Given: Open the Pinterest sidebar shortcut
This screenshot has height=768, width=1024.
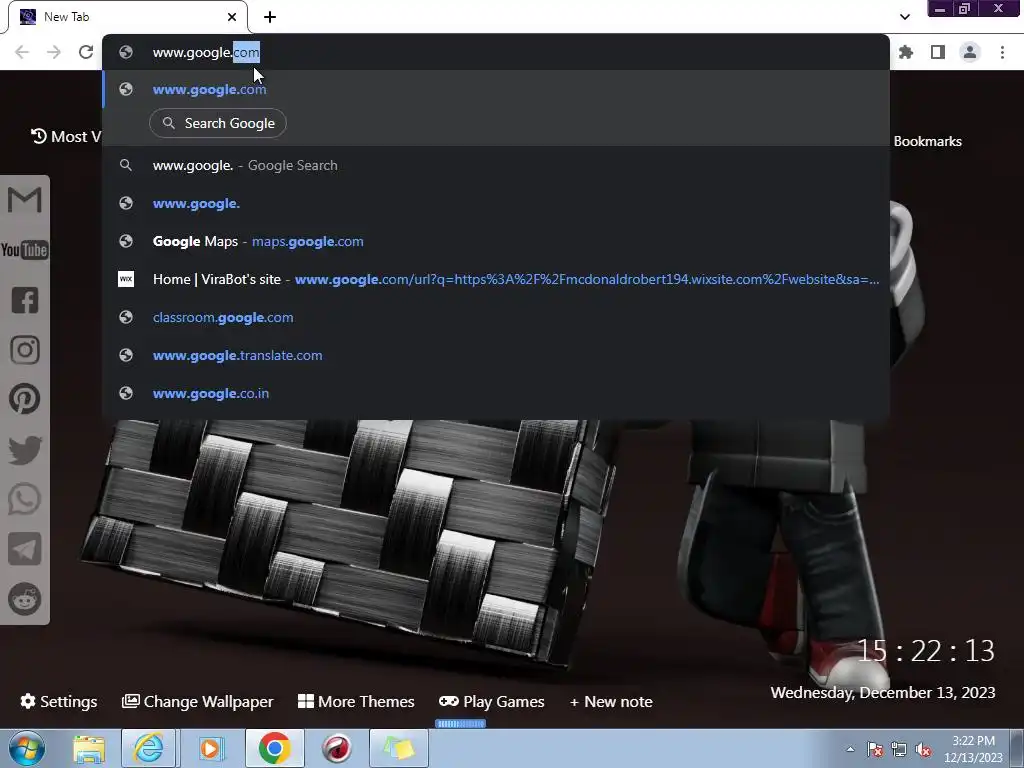Looking at the screenshot, I should point(25,399).
